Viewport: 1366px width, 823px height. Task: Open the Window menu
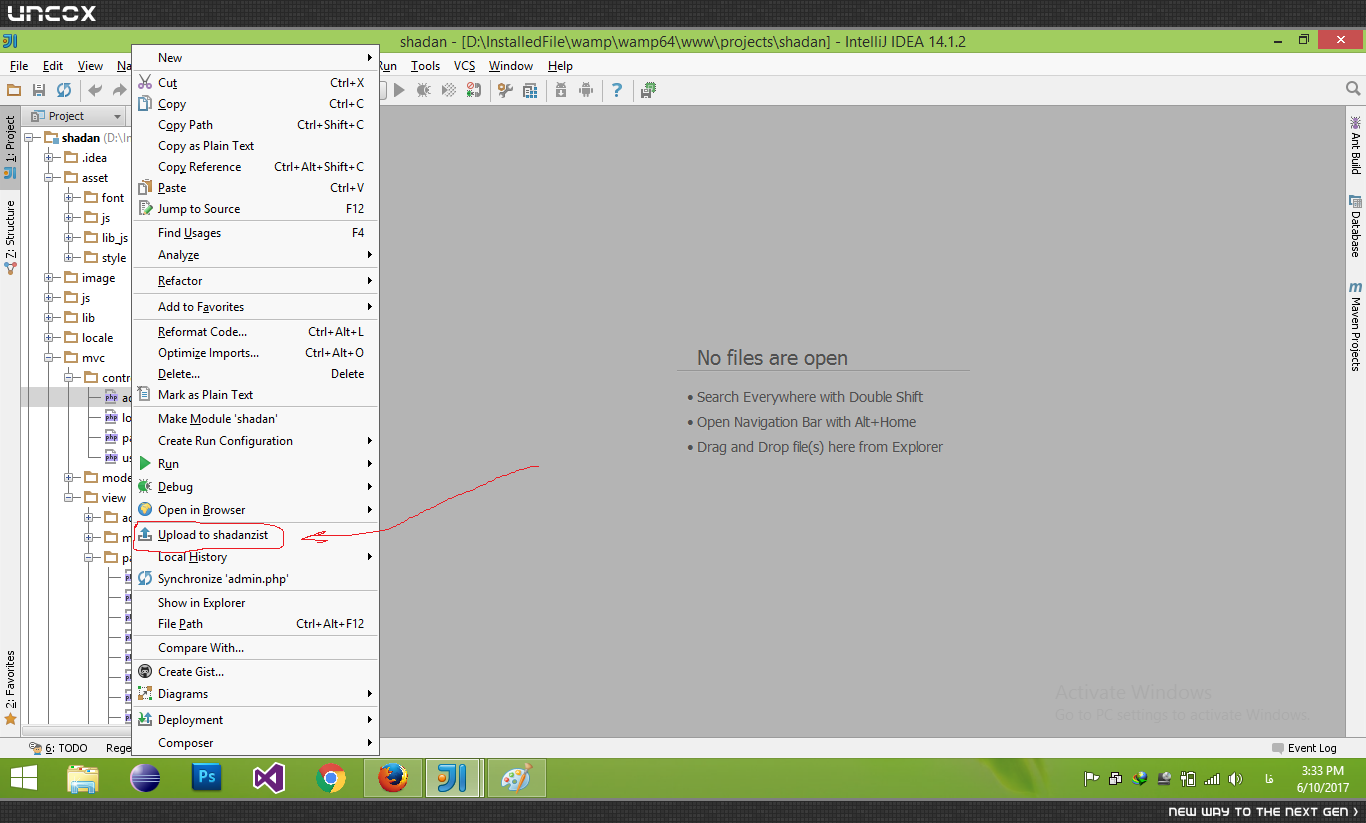click(511, 66)
